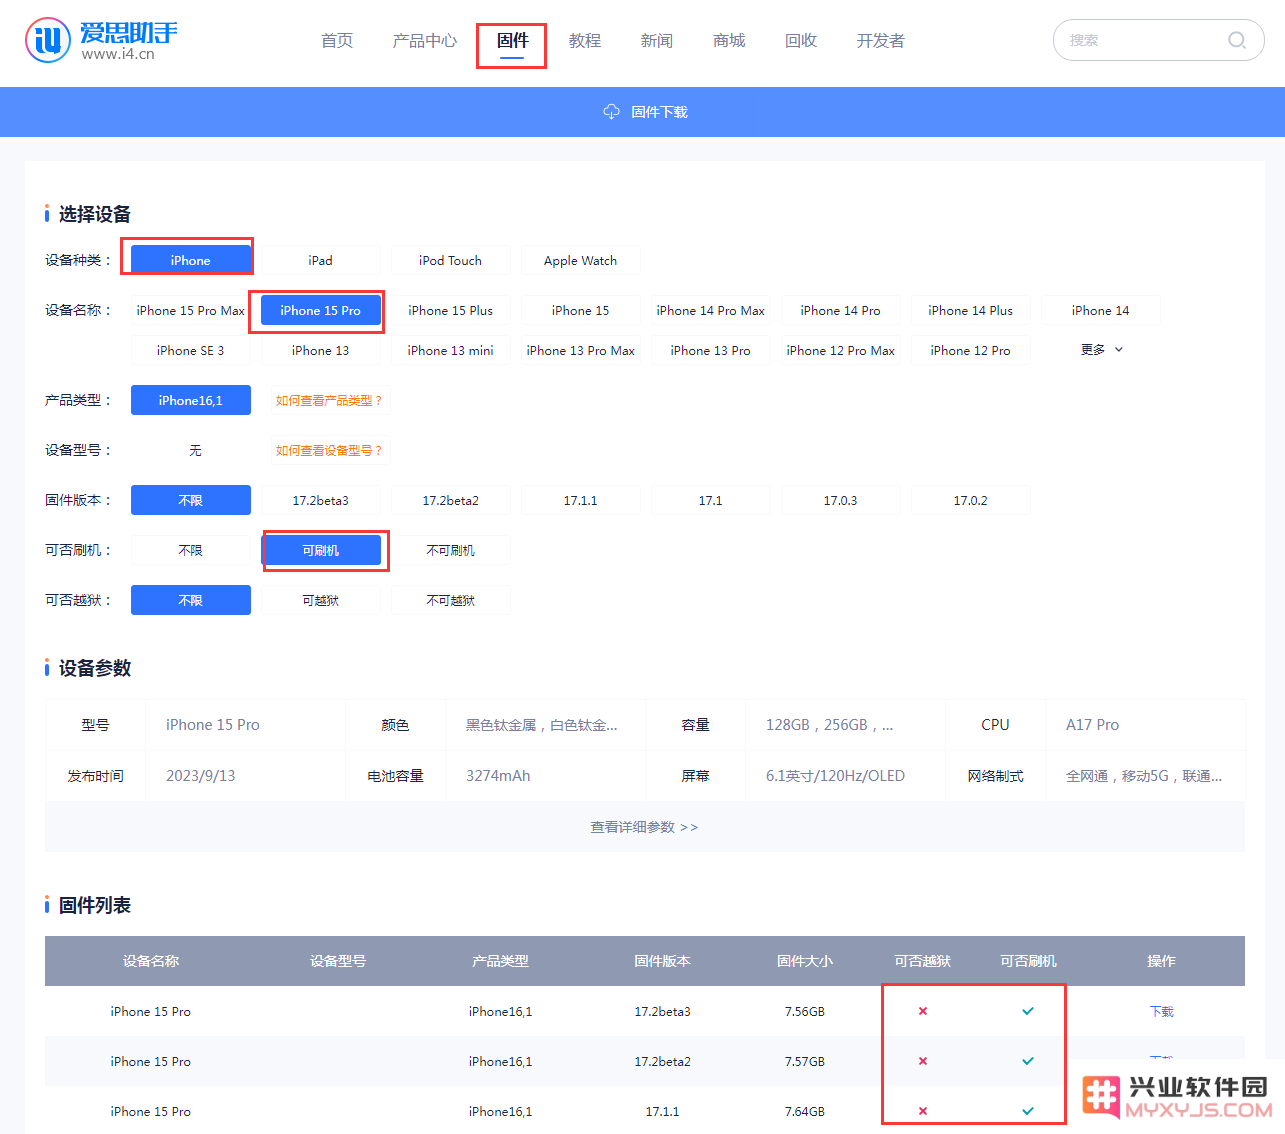Screen dimensions: 1285x1134
Task: Open the 回收 nav tab
Action: tap(801, 41)
